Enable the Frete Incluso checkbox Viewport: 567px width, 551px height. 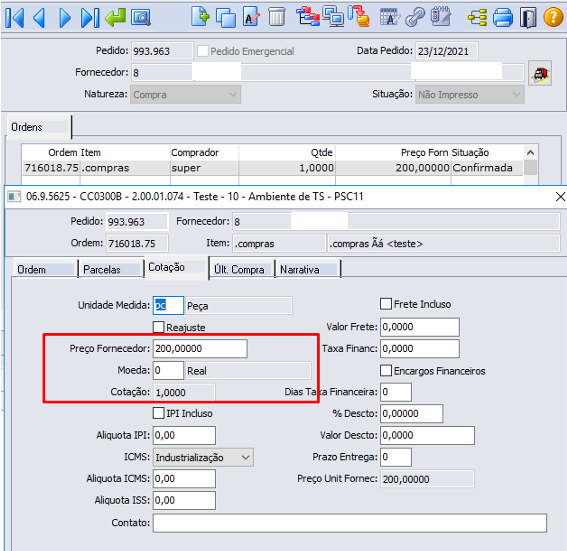click(x=386, y=304)
